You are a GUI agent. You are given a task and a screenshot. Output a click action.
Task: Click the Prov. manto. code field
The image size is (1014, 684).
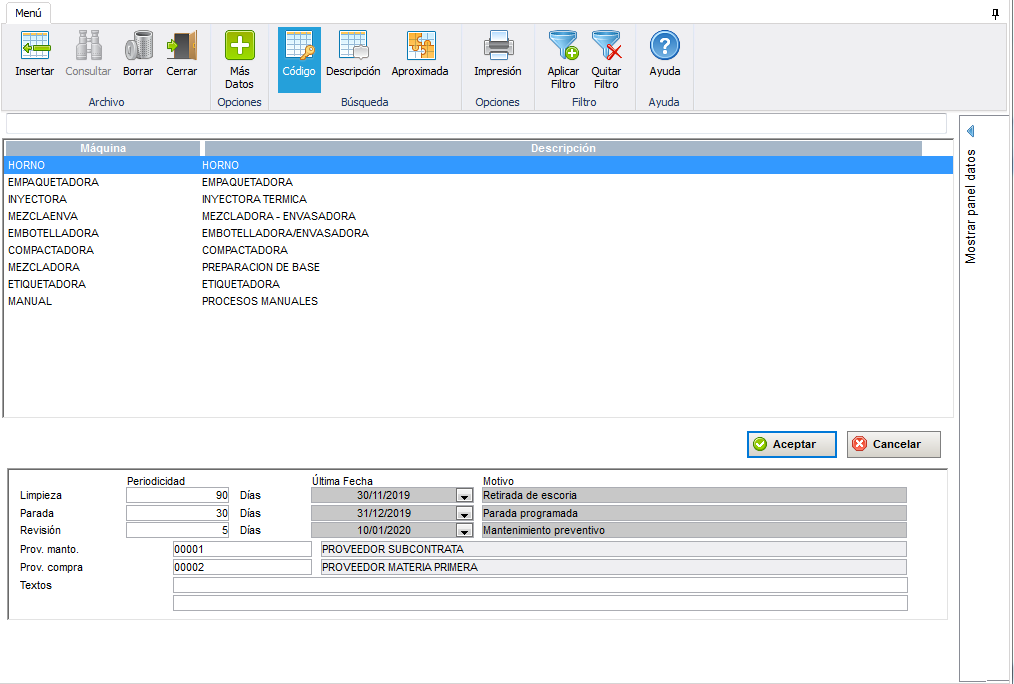coord(242,549)
